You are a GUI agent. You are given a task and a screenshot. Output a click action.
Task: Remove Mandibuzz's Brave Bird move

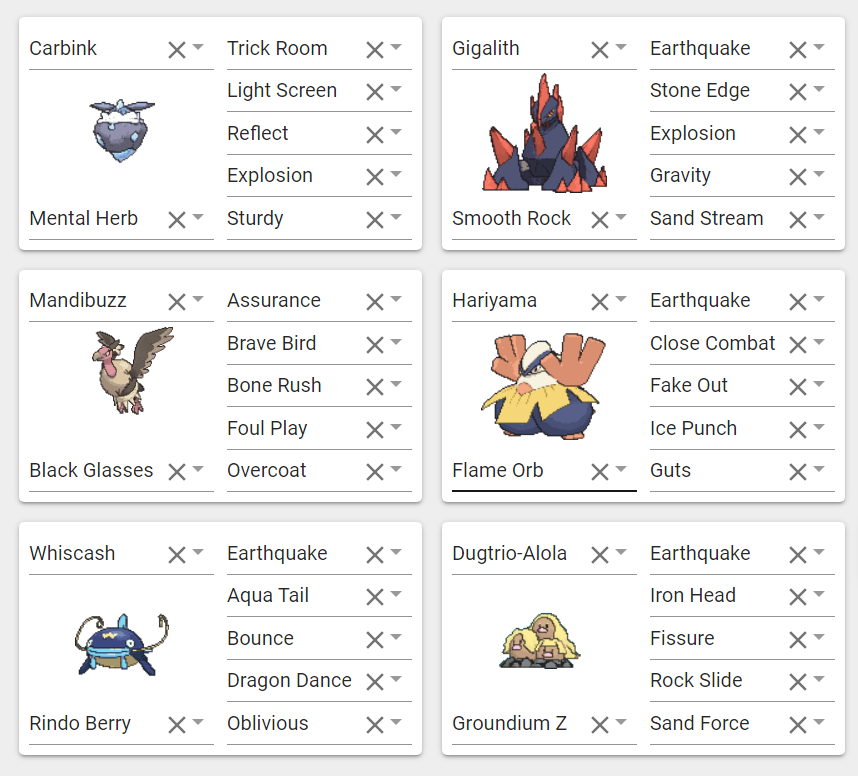click(x=375, y=345)
